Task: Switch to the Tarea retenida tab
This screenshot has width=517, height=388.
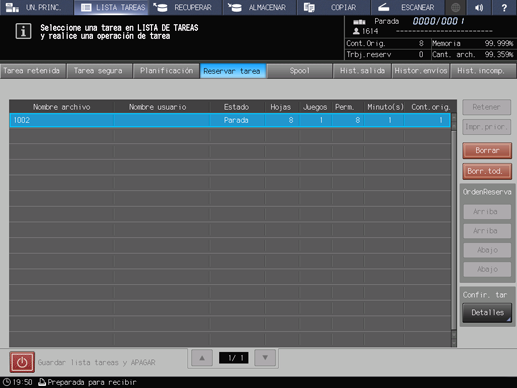Action: (x=32, y=71)
